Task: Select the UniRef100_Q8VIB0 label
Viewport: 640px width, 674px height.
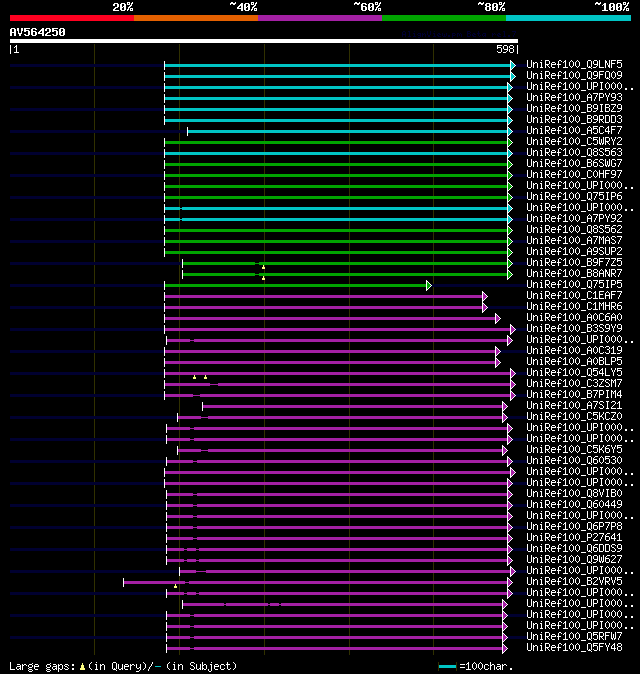Action: 574,493
